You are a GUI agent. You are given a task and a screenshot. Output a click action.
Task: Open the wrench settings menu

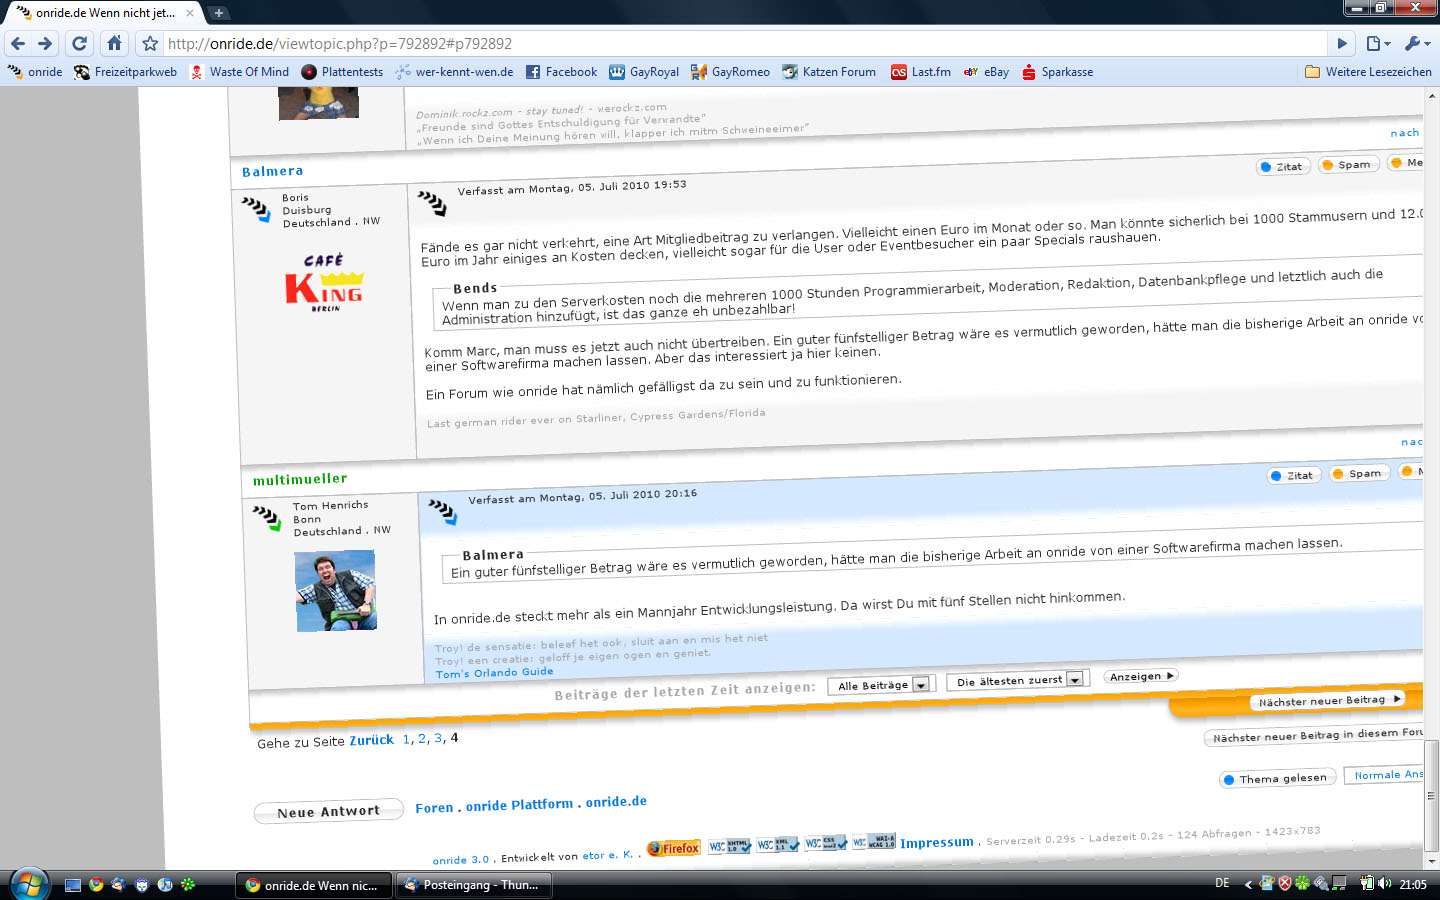click(1417, 43)
